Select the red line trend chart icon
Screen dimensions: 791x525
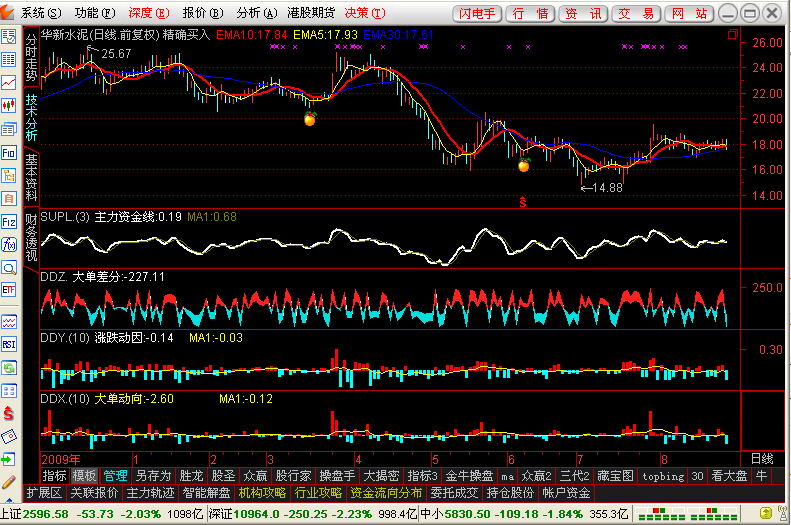tap(9, 83)
